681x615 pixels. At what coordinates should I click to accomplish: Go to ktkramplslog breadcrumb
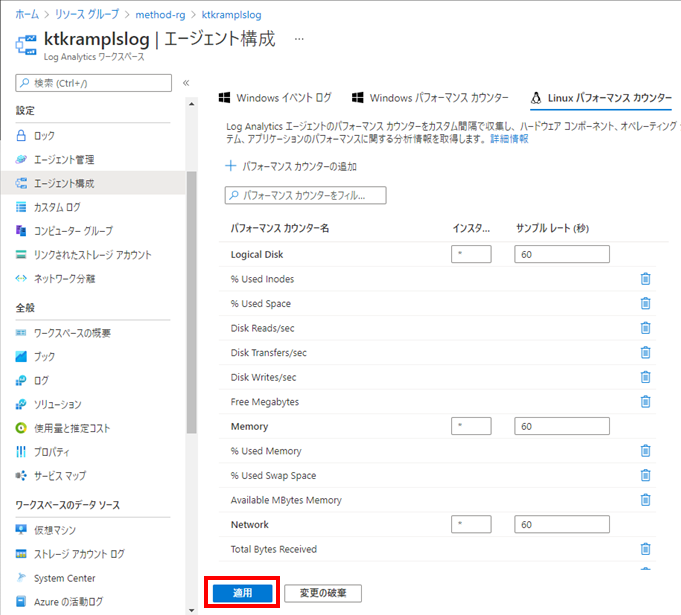pyautogui.click(x=231, y=15)
